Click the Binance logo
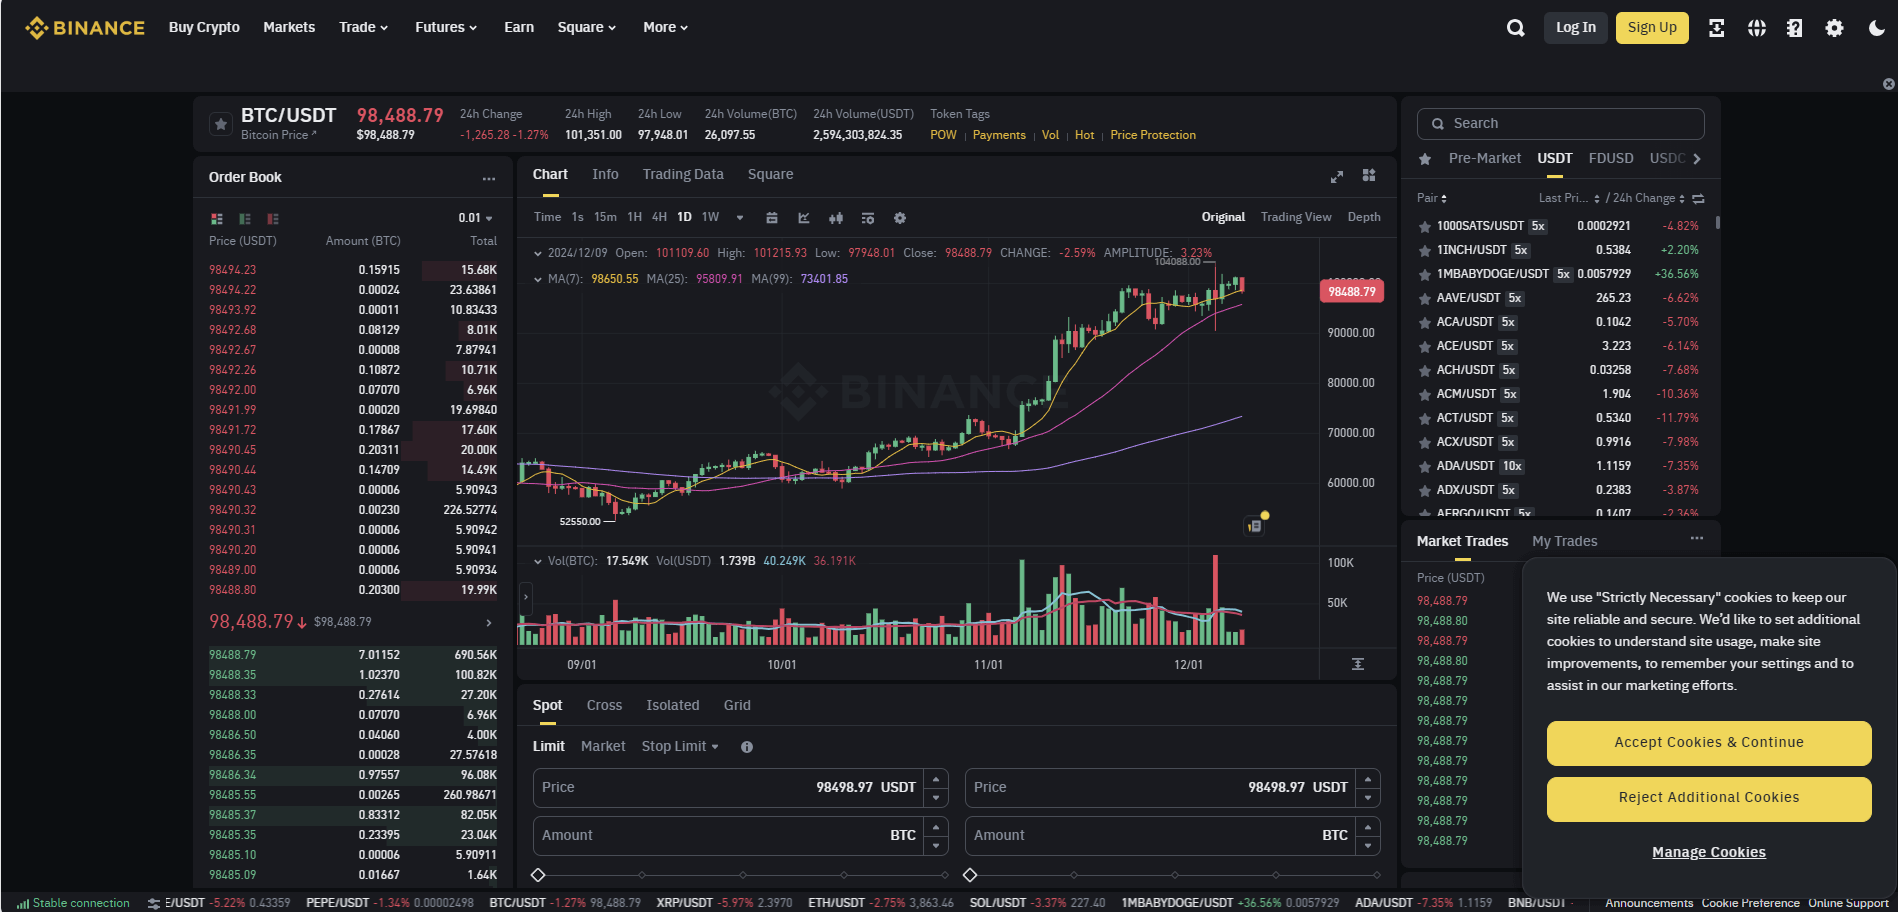This screenshot has width=1898, height=912. click(85, 28)
